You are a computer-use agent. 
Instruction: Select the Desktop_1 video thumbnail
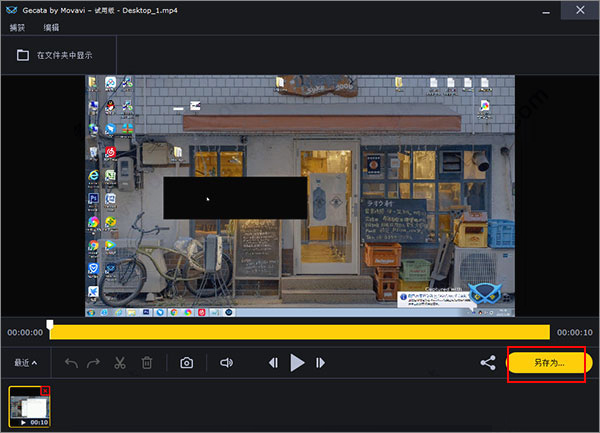point(29,406)
